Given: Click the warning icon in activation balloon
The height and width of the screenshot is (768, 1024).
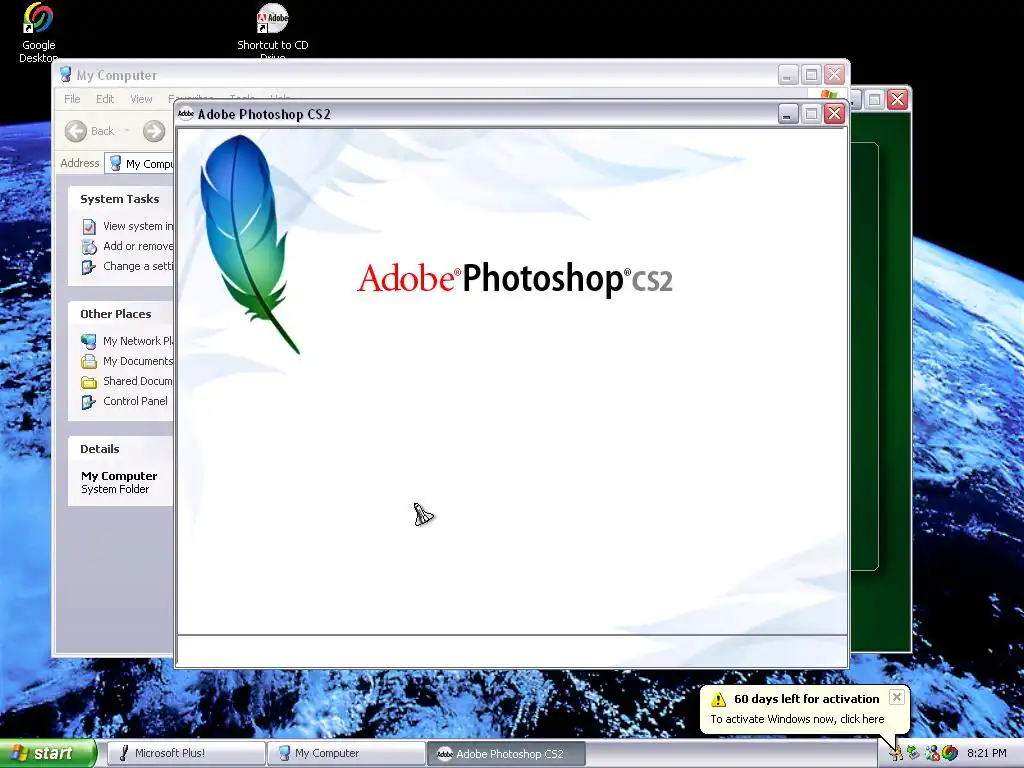Looking at the screenshot, I should (718, 699).
